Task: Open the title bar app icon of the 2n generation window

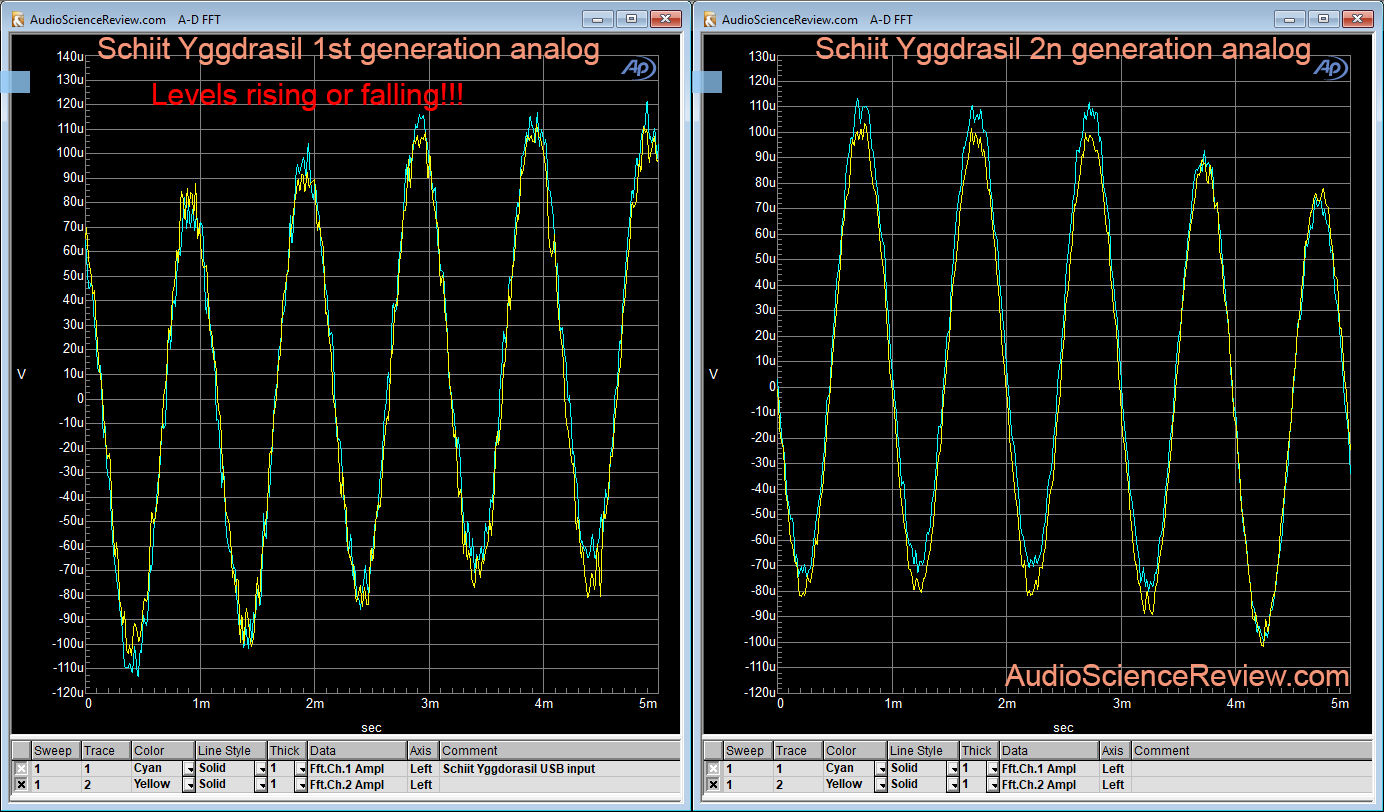Action: [710, 19]
